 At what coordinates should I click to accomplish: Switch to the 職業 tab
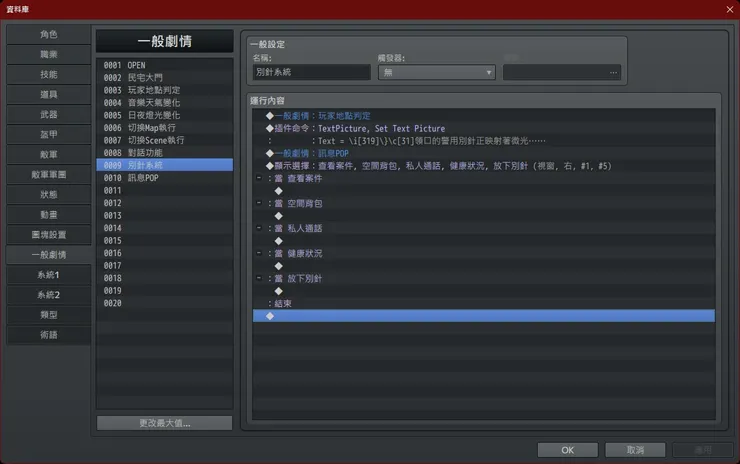click(x=49, y=54)
